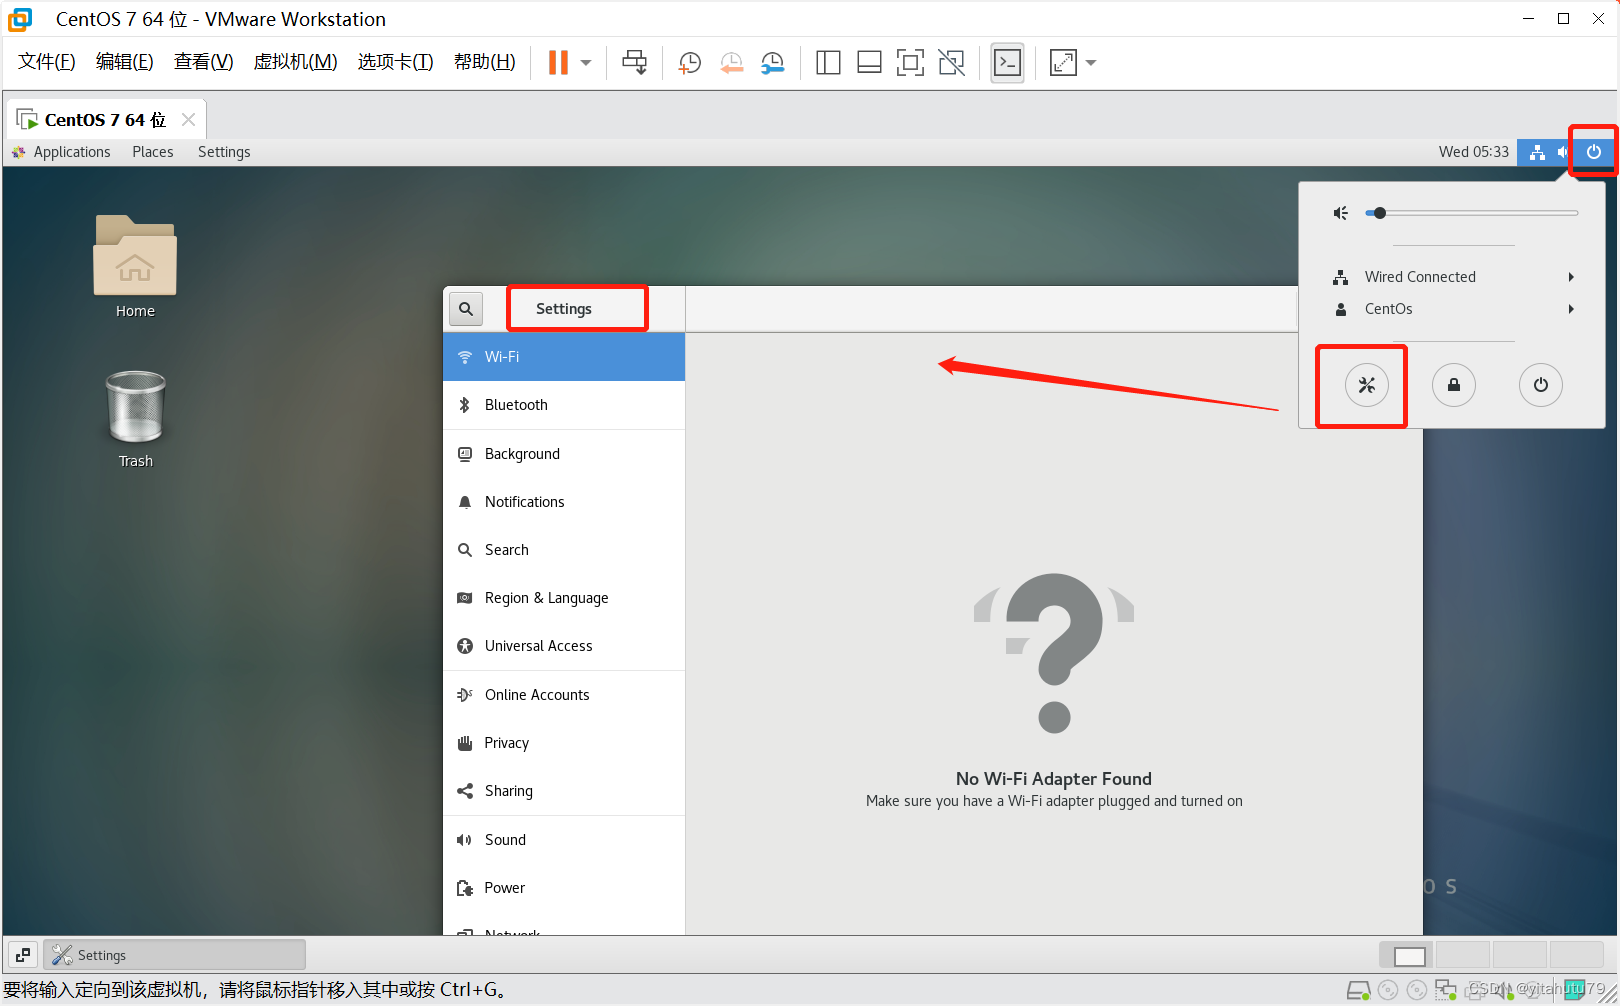Open the 文件(F) menu
The image size is (1620, 1006).
47,62
